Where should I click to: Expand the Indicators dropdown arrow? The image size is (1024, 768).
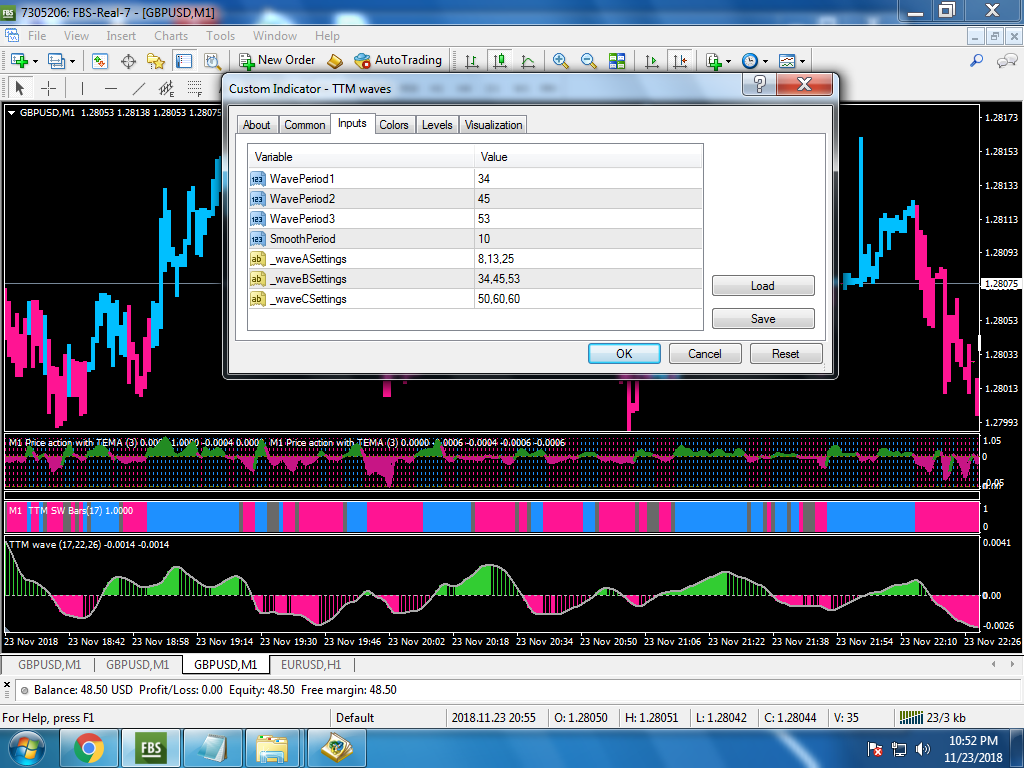(728, 61)
